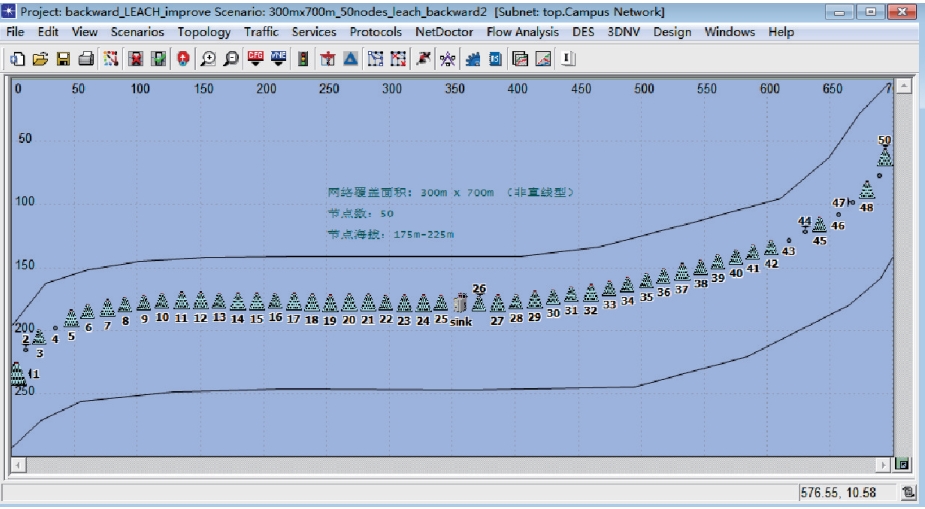Select node 26 next to the sink
This screenshot has height=509, width=925.
click(x=479, y=303)
